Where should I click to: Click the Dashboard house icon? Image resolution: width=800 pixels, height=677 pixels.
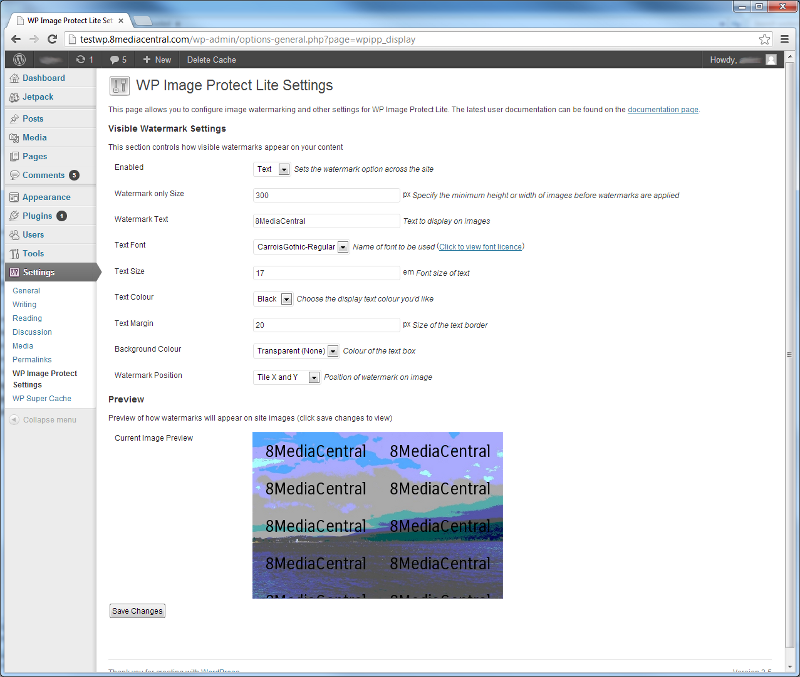14,78
